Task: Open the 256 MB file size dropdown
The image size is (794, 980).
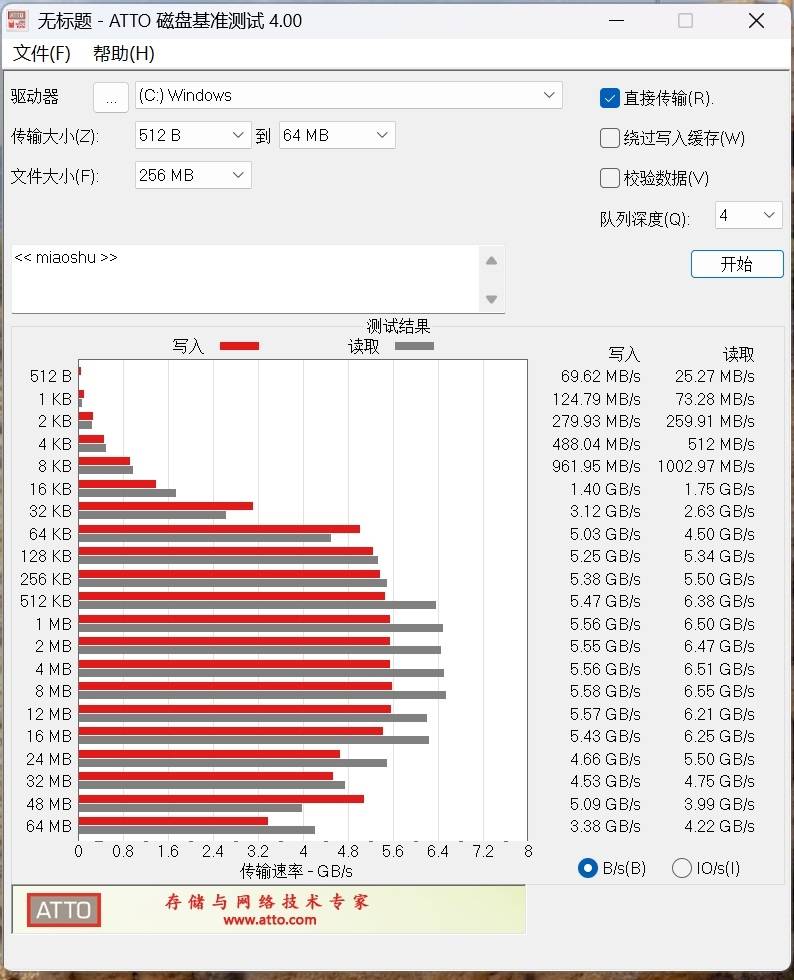Action: tap(193, 175)
